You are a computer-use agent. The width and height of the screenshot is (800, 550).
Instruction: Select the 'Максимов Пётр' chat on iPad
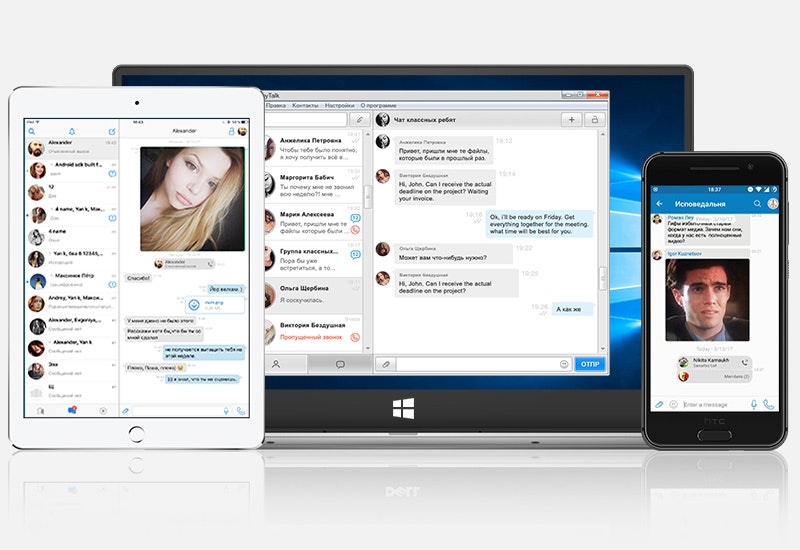(x=72, y=281)
